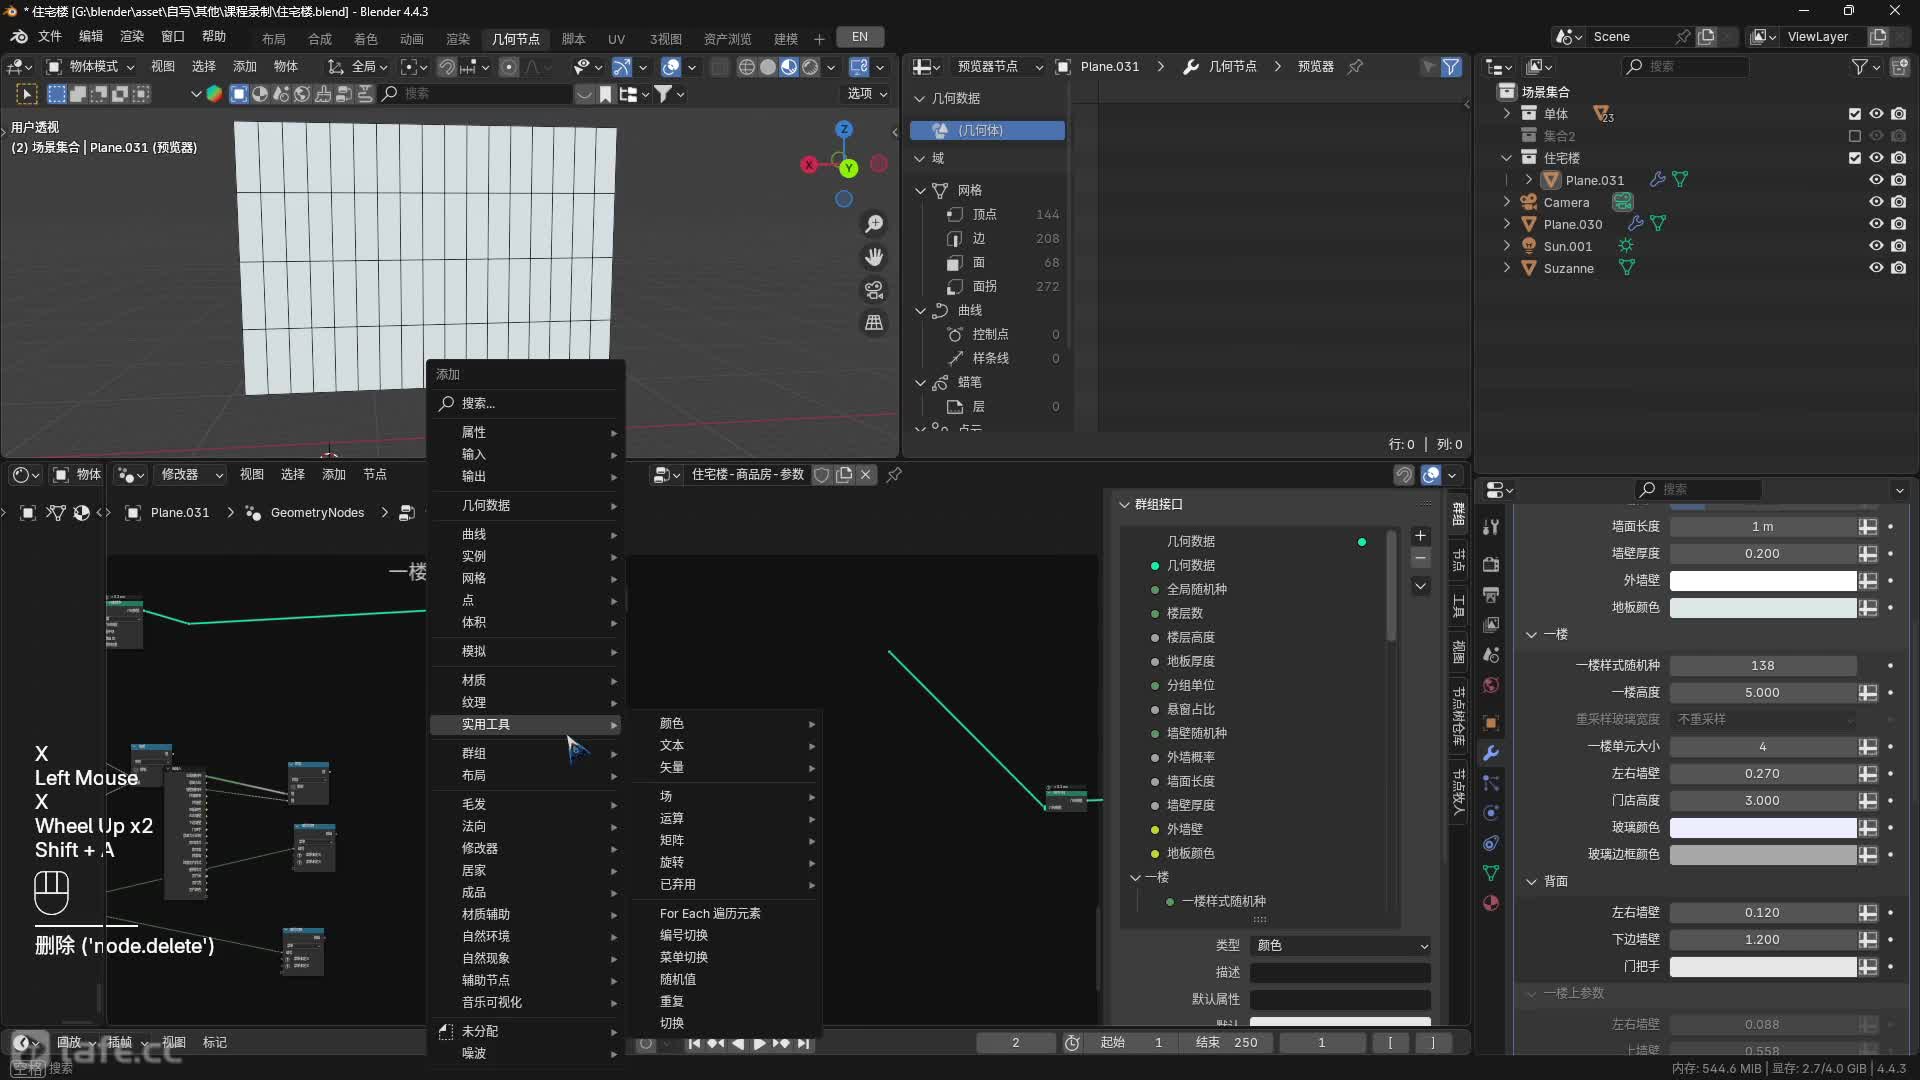Click the 一楼高度 value field 5.000
The image size is (1920, 1080).
pyautogui.click(x=1763, y=693)
